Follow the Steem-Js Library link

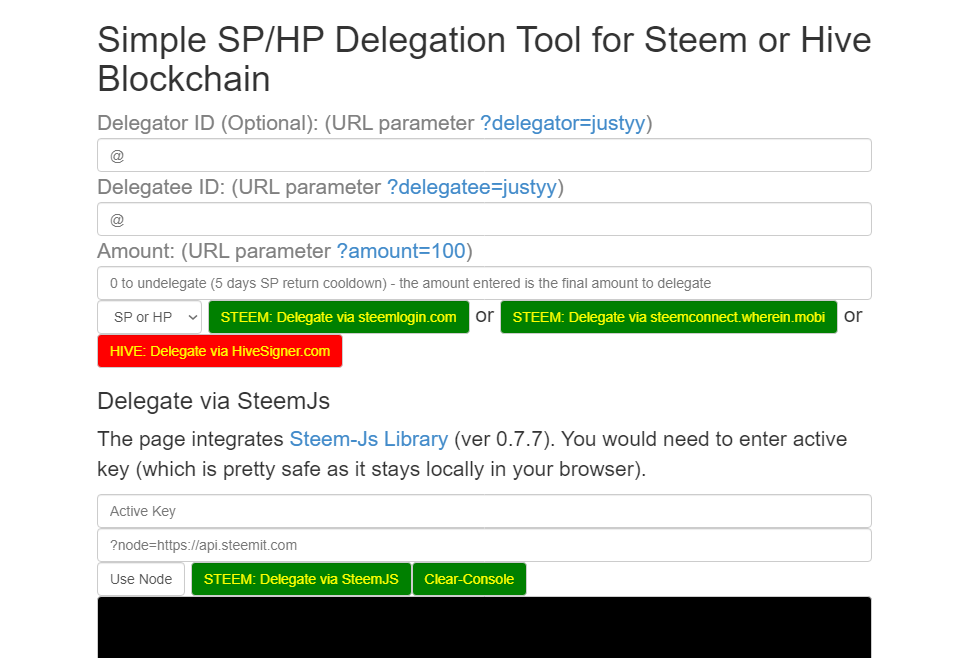pos(369,439)
